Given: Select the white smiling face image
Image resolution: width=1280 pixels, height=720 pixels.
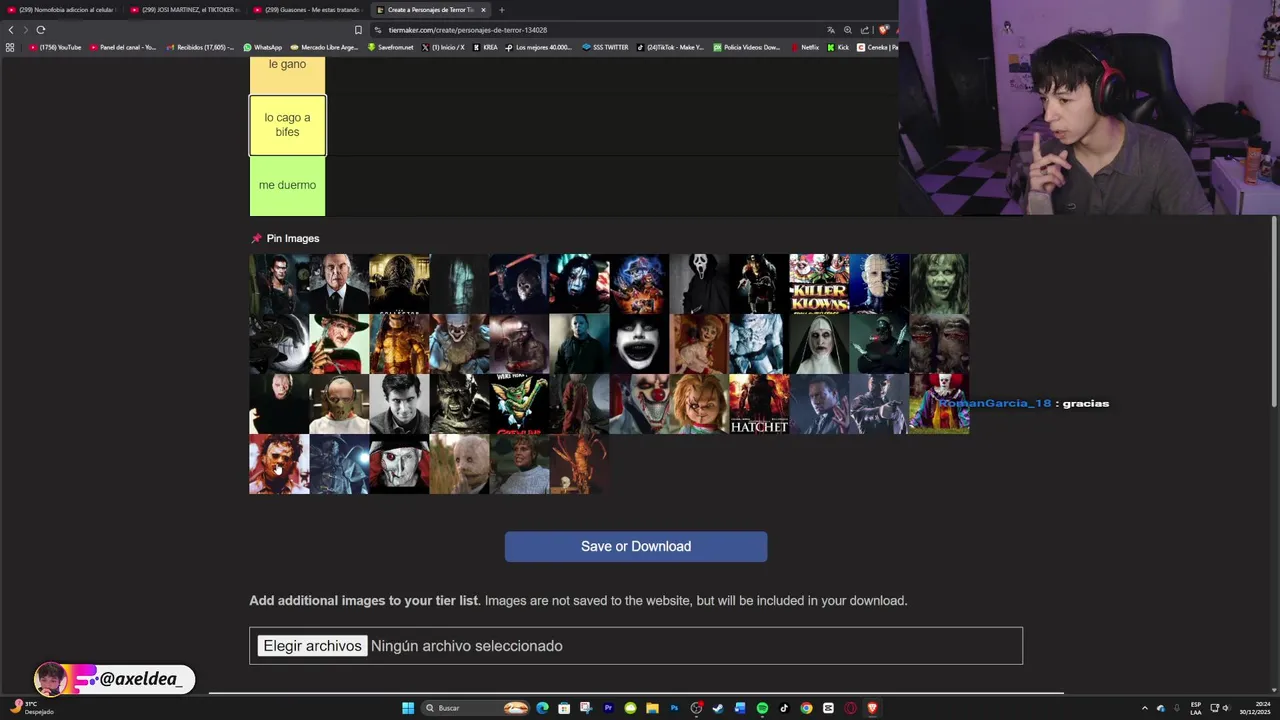Looking at the screenshot, I should click(x=639, y=344).
